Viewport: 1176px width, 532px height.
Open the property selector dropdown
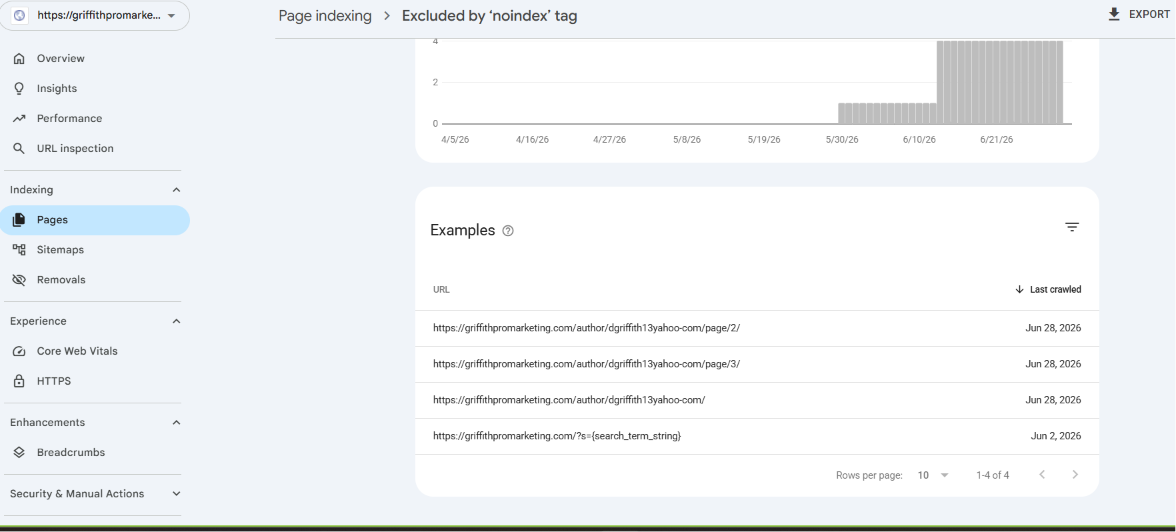(x=94, y=15)
